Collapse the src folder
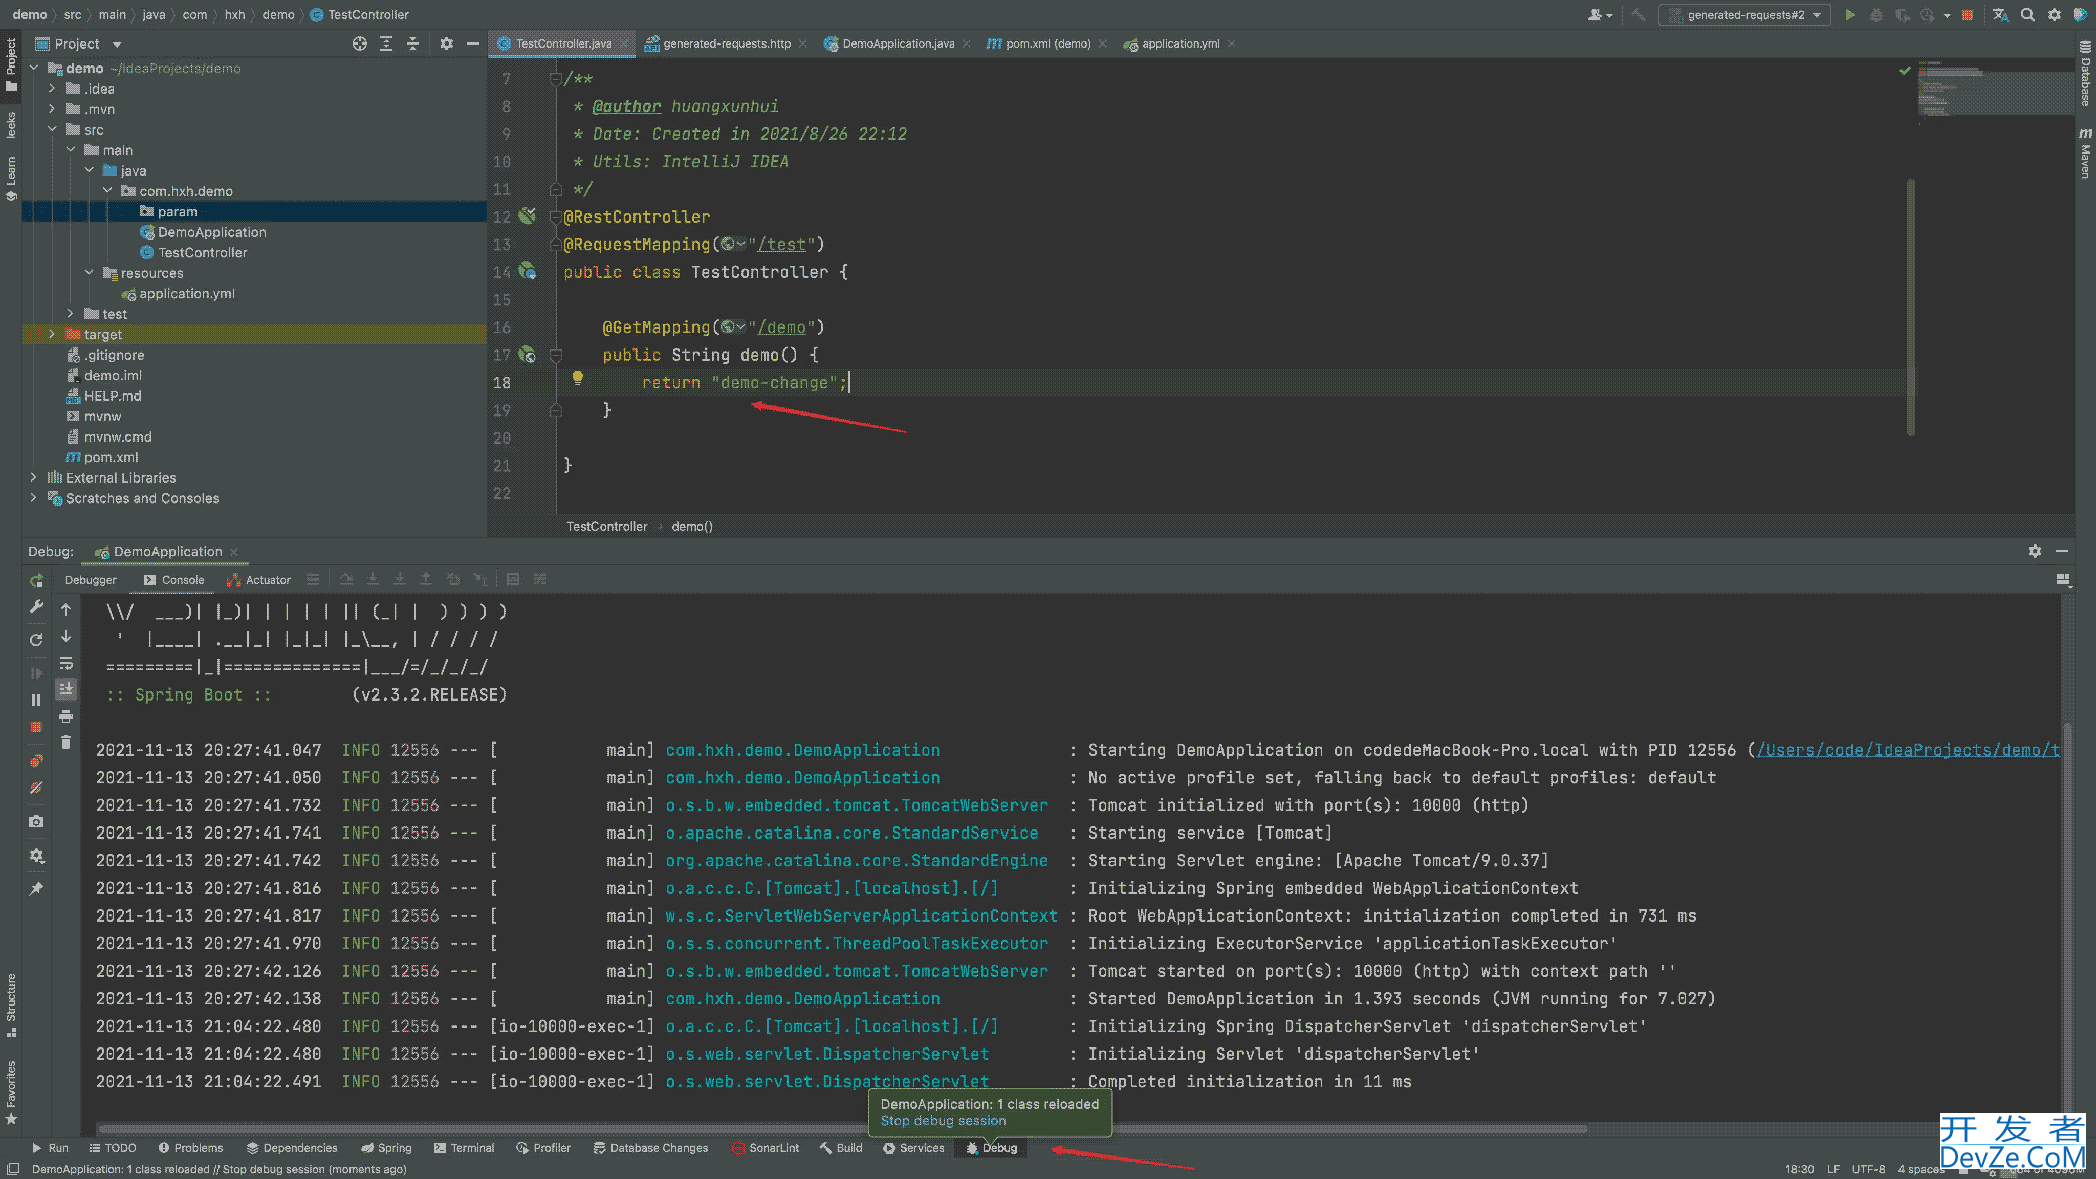This screenshot has height=1179, width=2096. click(52, 130)
